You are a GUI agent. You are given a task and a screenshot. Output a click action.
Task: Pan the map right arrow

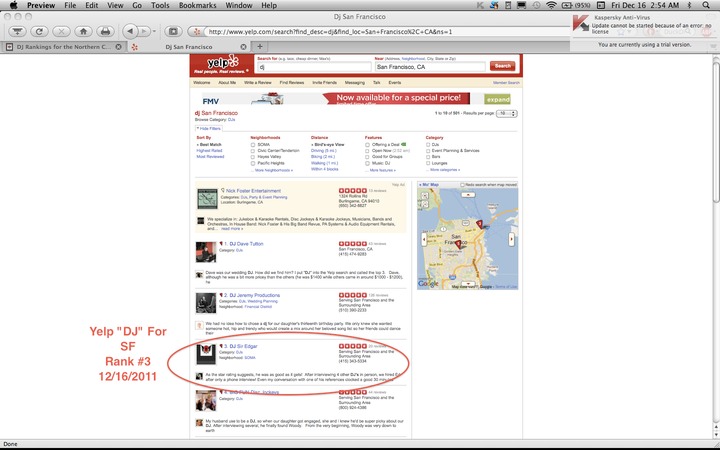click(x=512, y=239)
